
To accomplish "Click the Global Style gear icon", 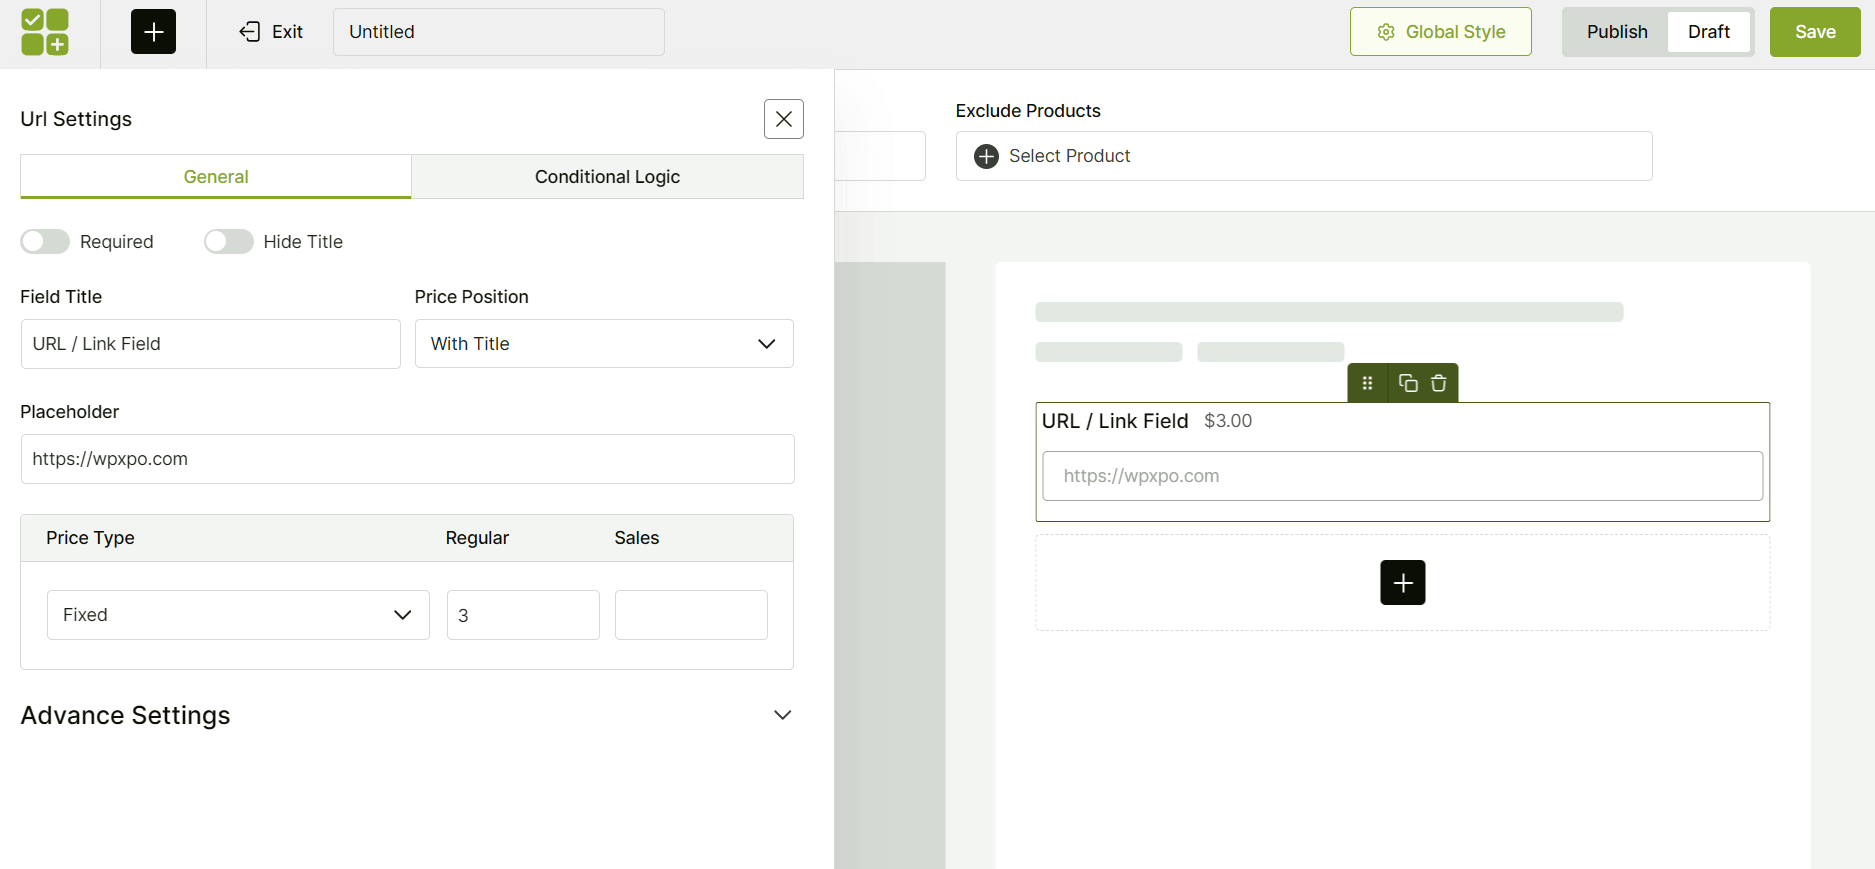I will (x=1386, y=32).
